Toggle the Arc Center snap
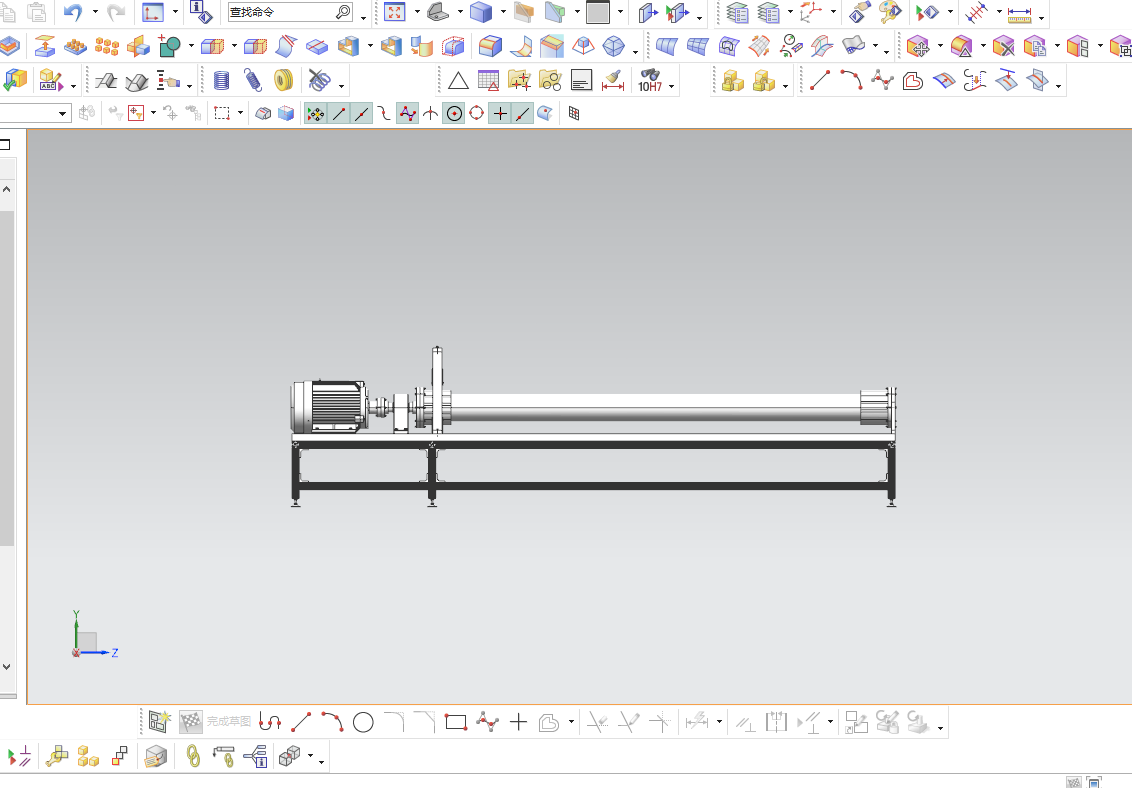 pos(453,113)
